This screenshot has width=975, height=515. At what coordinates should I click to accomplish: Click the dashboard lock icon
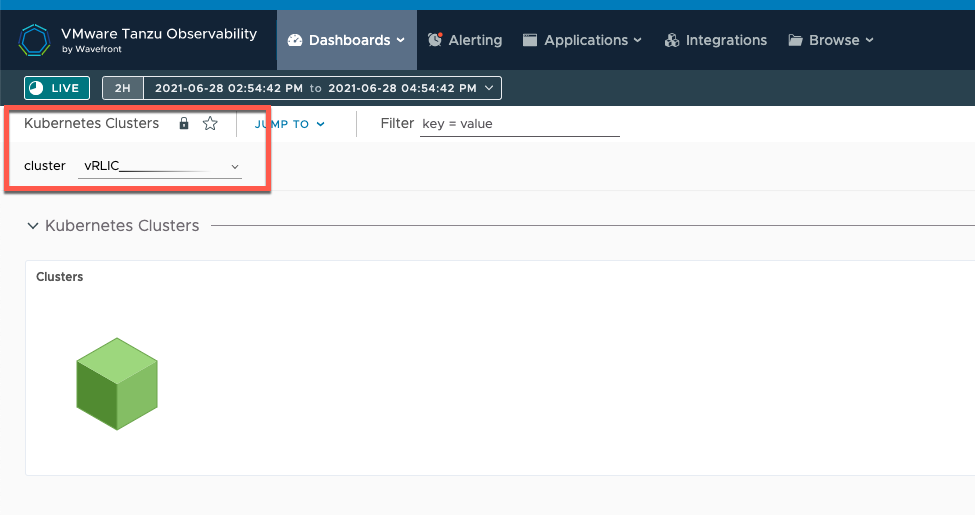click(x=183, y=123)
